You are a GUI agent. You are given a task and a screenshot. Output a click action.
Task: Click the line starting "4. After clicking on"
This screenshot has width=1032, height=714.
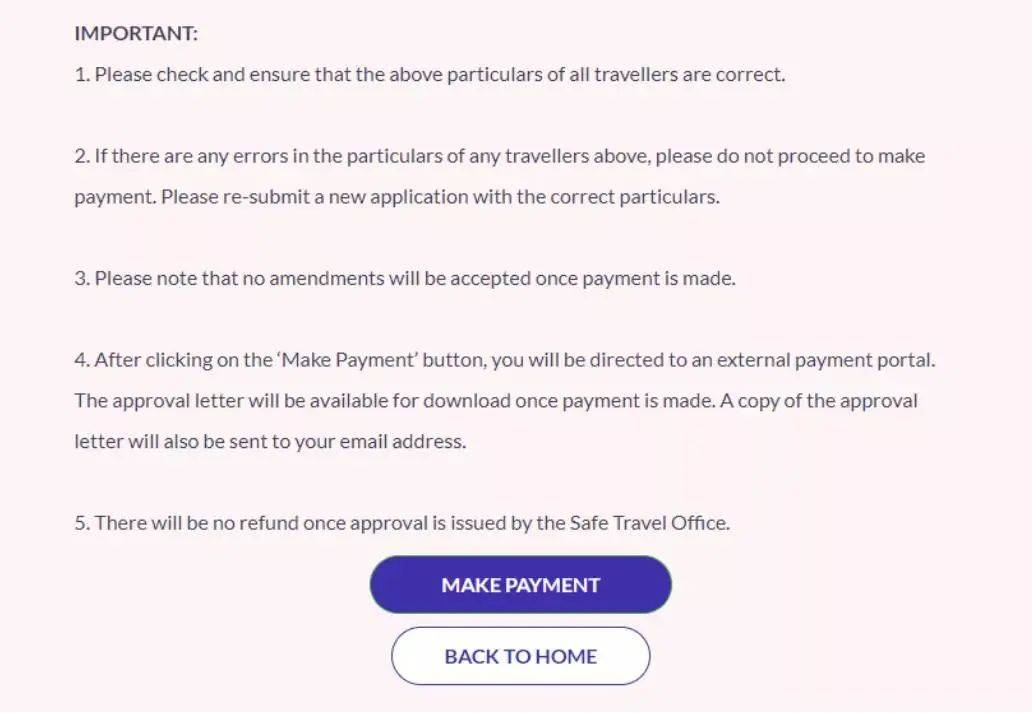[x=504, y=360]
